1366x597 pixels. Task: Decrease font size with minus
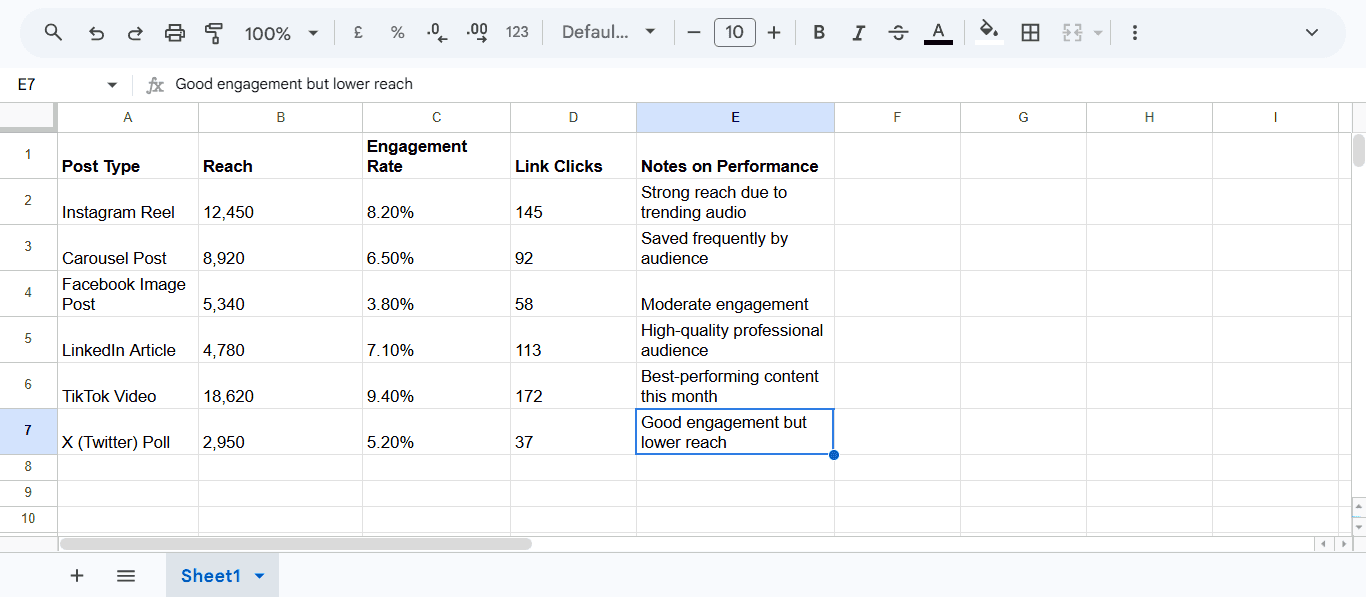point(694,33)
